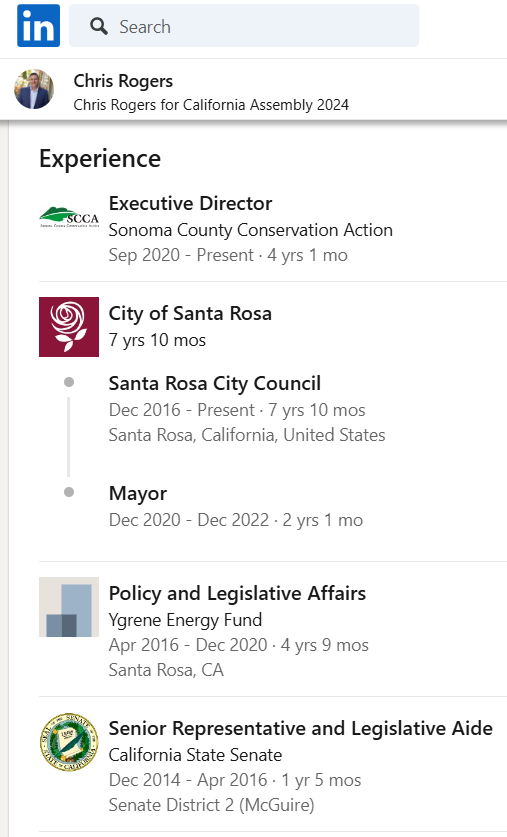View Chris Rogers profile photo
Viewport: 507px width, 837px height.
pos(34,89)
